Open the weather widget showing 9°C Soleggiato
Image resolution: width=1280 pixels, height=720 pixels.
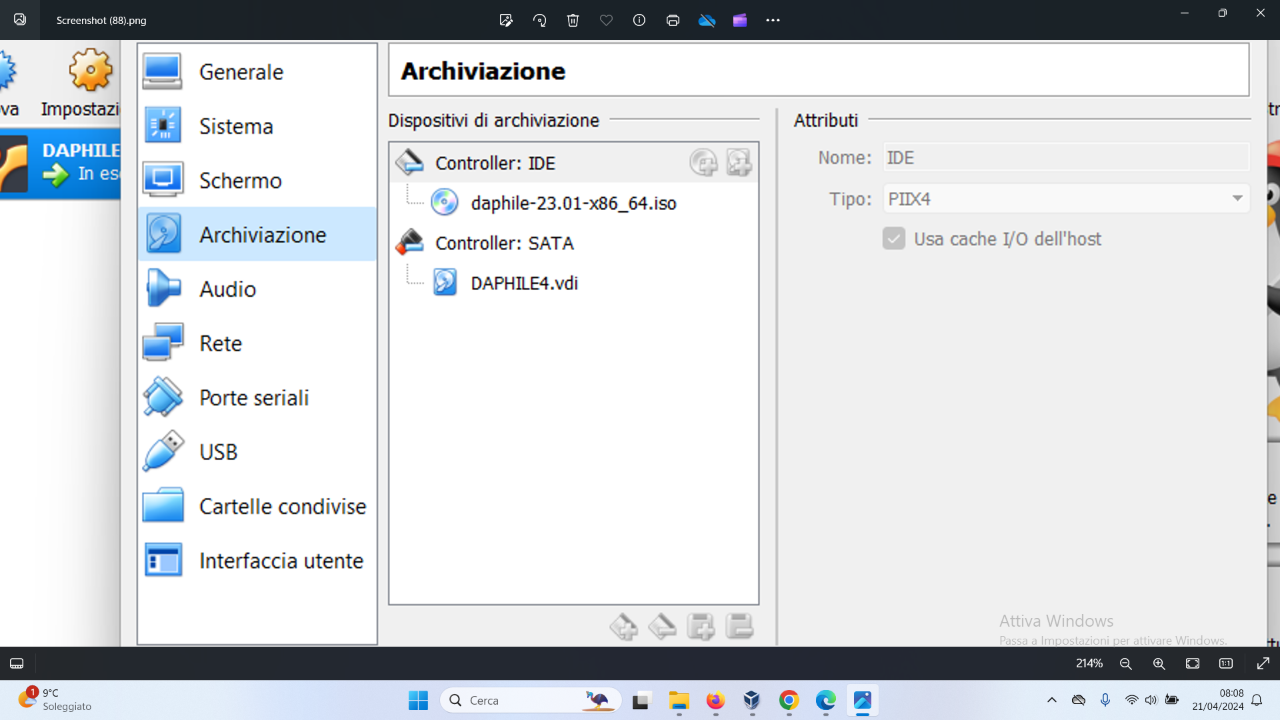click(x=56, y=699)
